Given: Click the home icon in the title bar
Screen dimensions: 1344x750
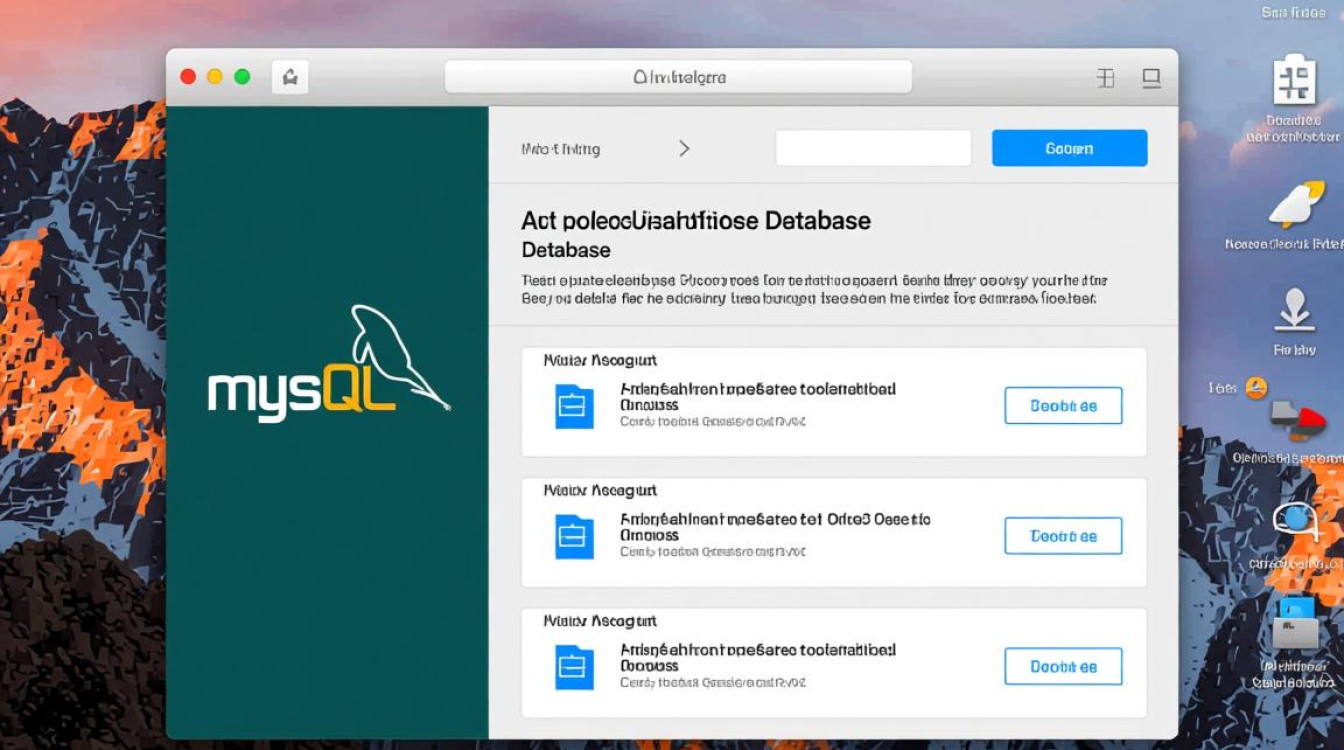Looking at the screenshot, I should tap(290, 76).
